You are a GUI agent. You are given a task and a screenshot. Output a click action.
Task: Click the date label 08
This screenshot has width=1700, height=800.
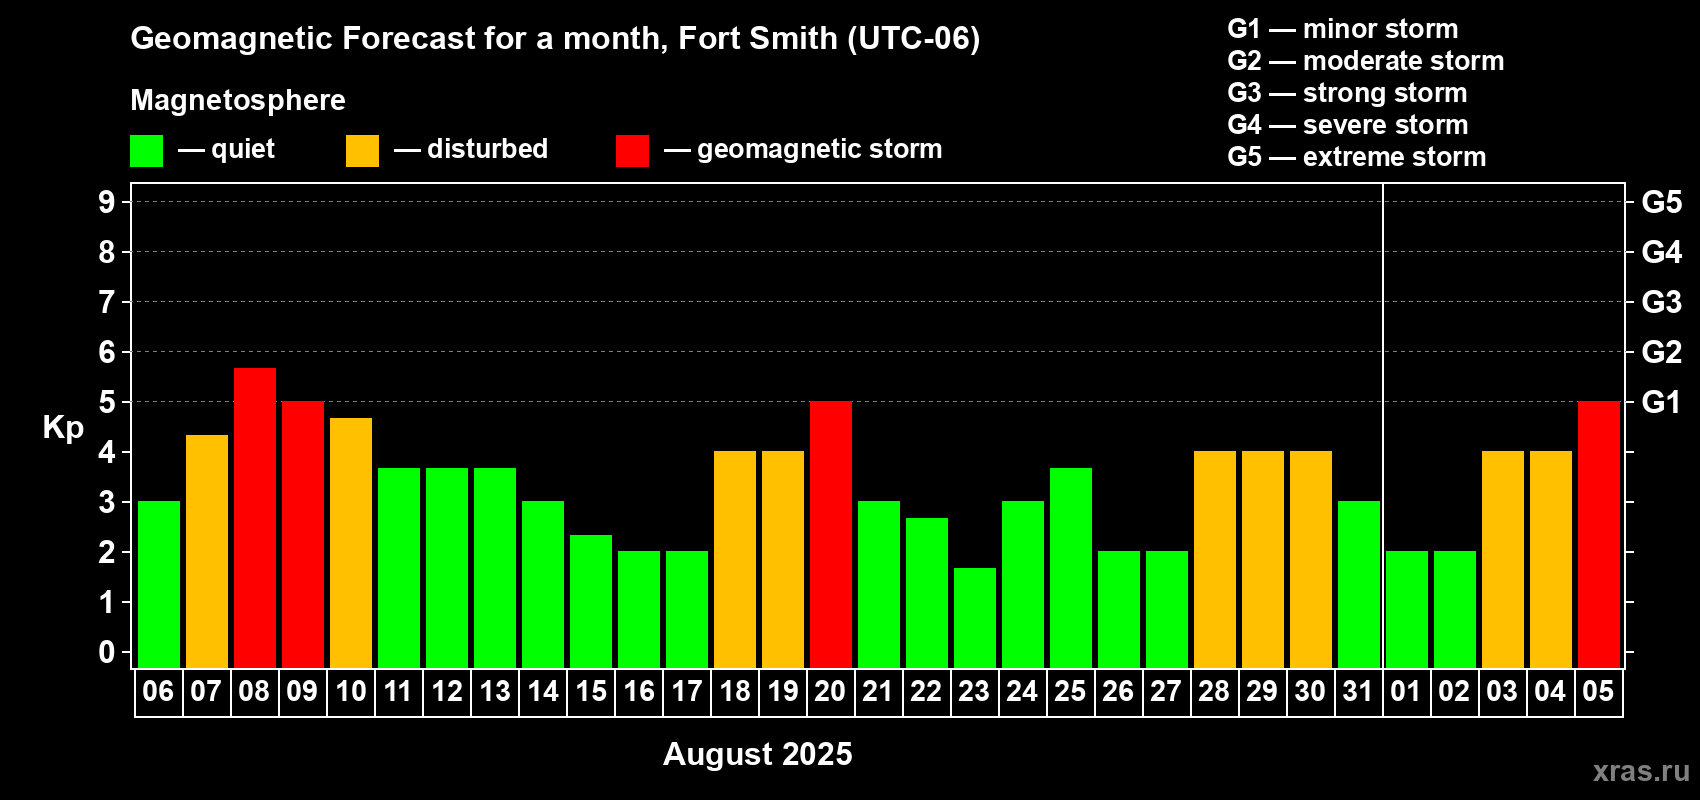[254, 691]
